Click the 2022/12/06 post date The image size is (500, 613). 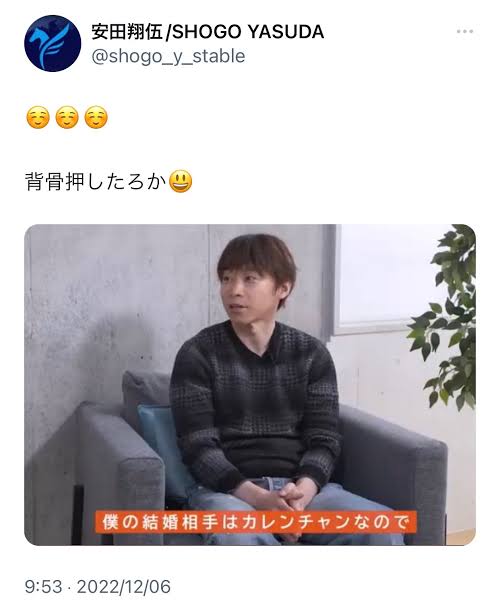click(124, 587)
